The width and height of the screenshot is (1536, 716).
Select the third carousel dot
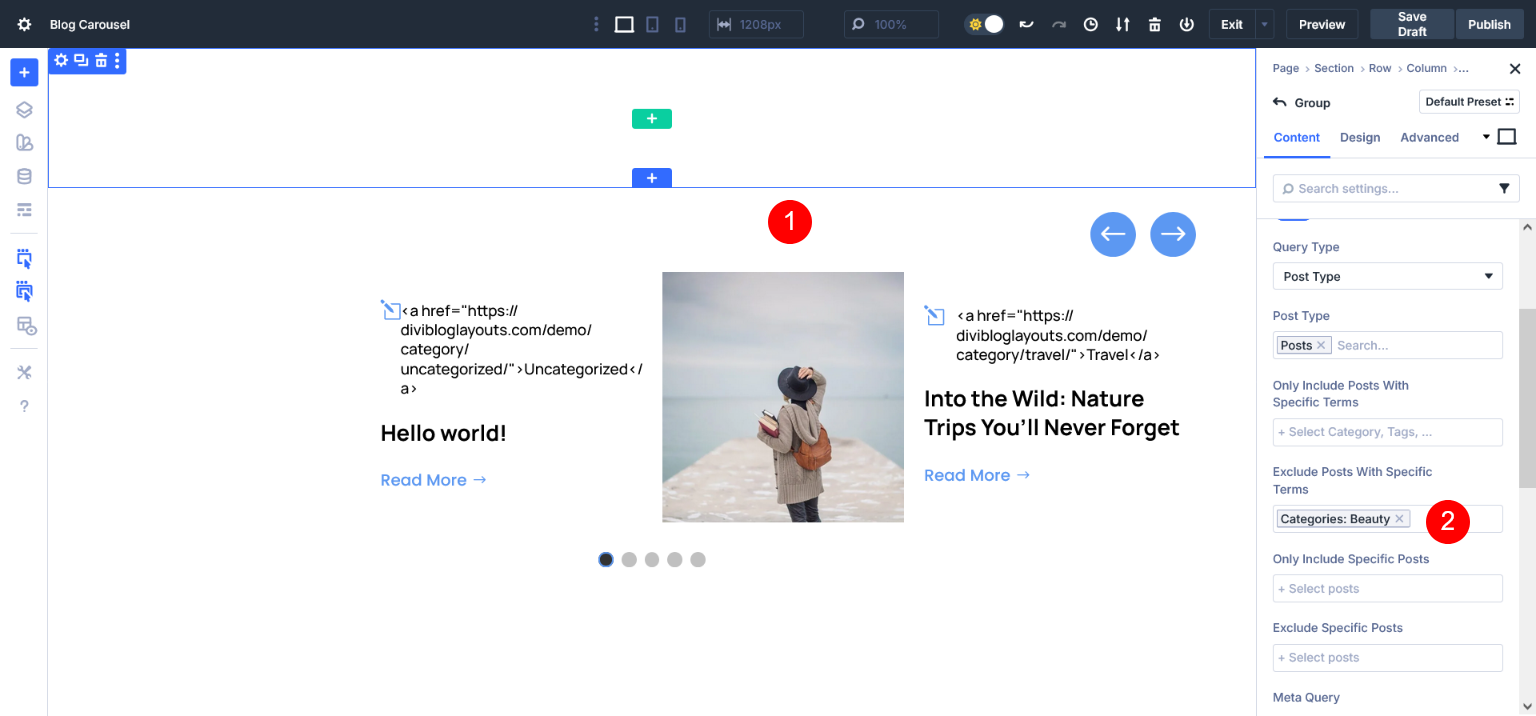coord(652,559)
